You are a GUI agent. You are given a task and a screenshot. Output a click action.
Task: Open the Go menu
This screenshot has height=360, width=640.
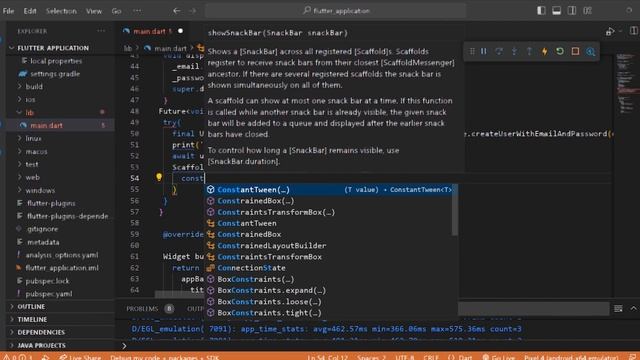[x=116, y=11]
